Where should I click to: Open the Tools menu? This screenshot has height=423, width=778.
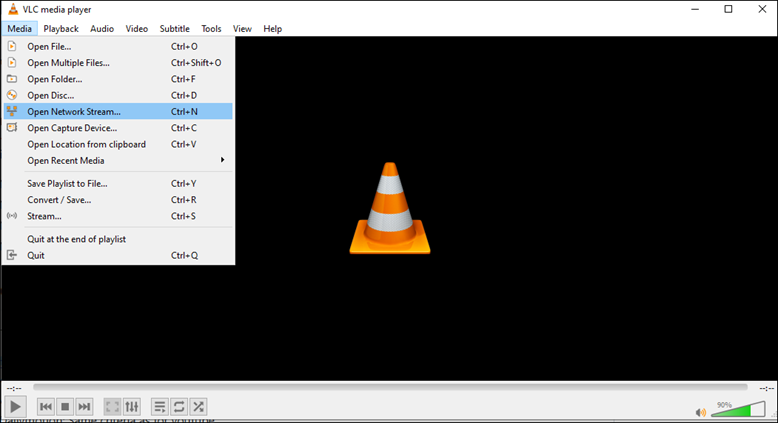(211, 29)
